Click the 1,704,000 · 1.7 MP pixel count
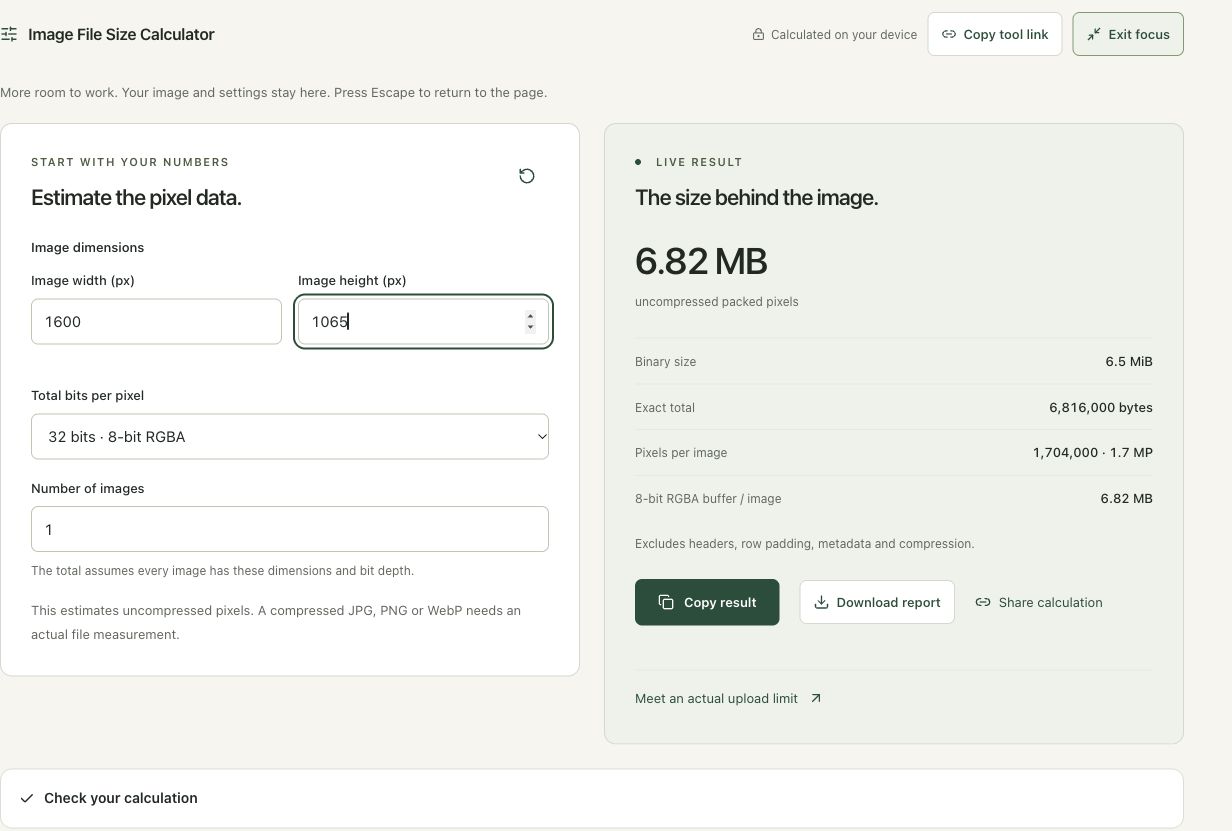This screenshot has width=1232, height=831. pyautogui.click(x=1093, y=452)
